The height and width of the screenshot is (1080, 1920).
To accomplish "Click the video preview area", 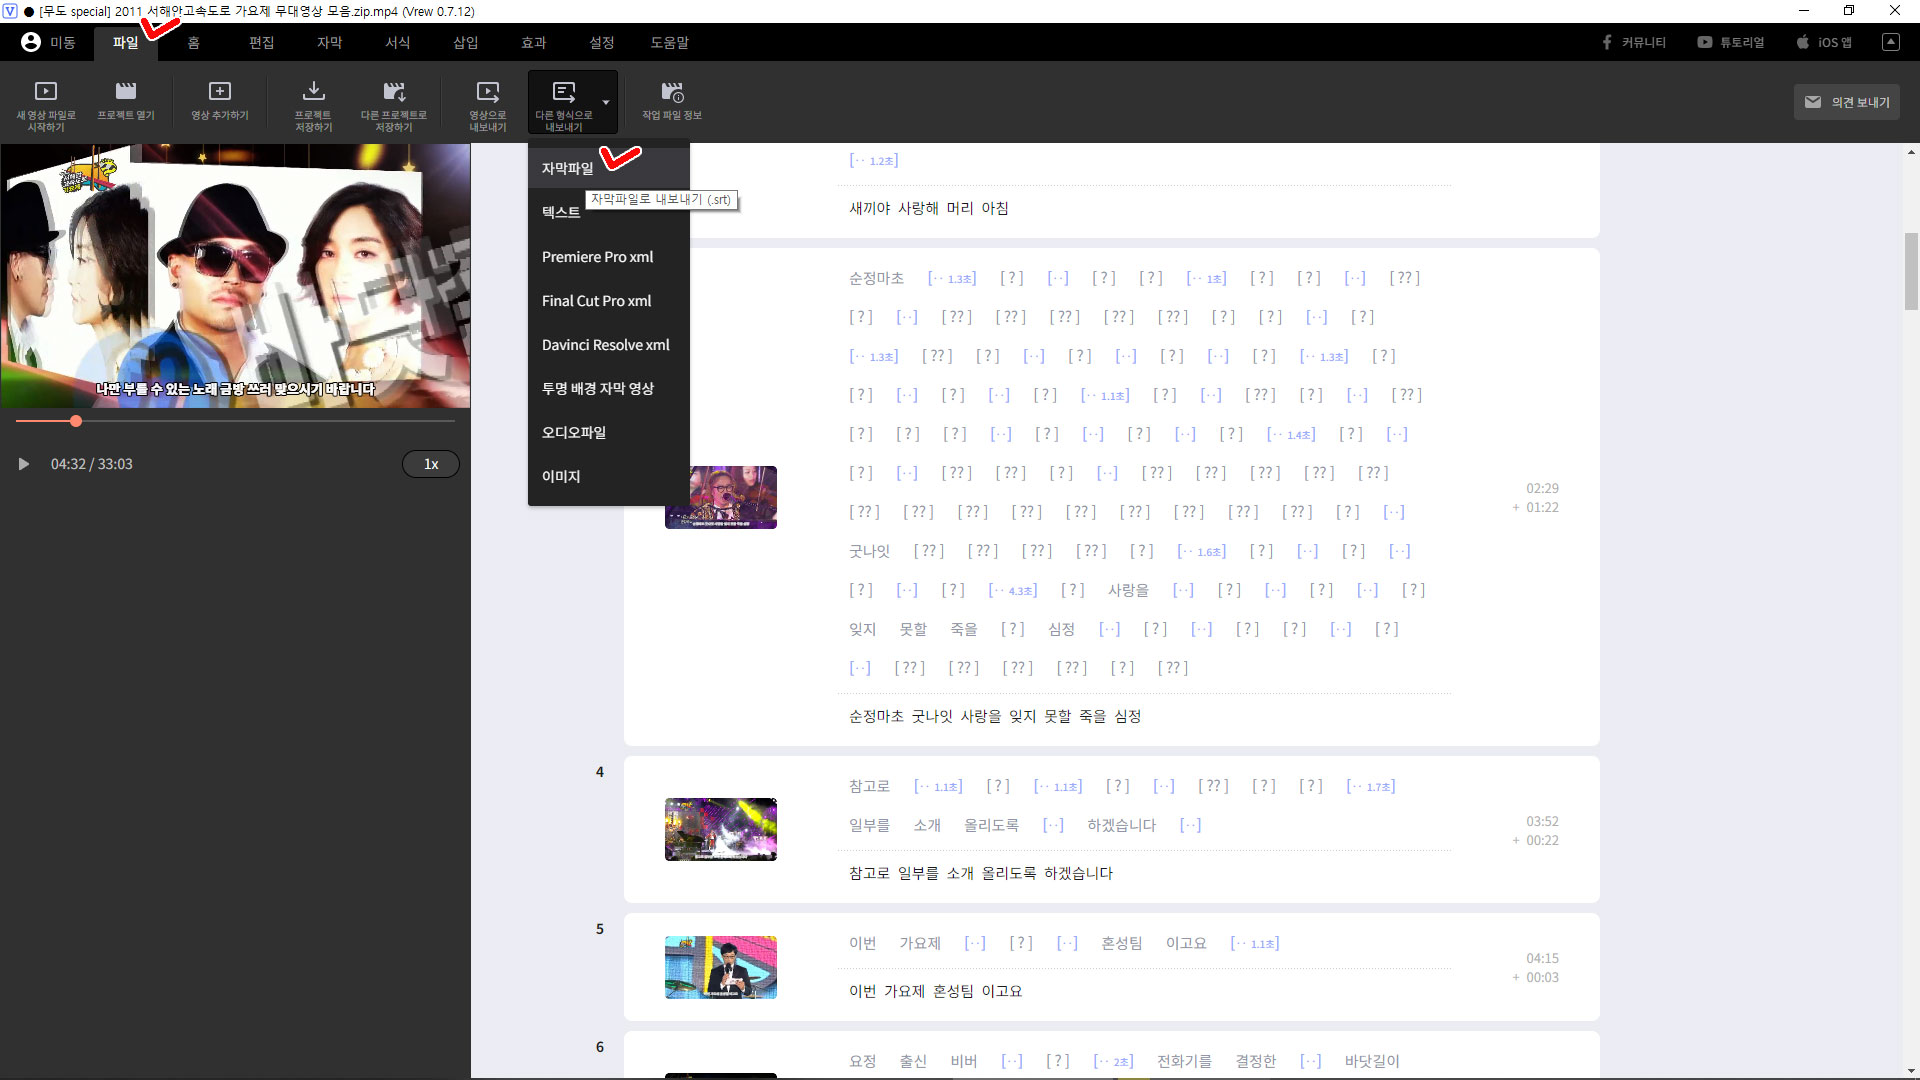I will pos(235,275).
